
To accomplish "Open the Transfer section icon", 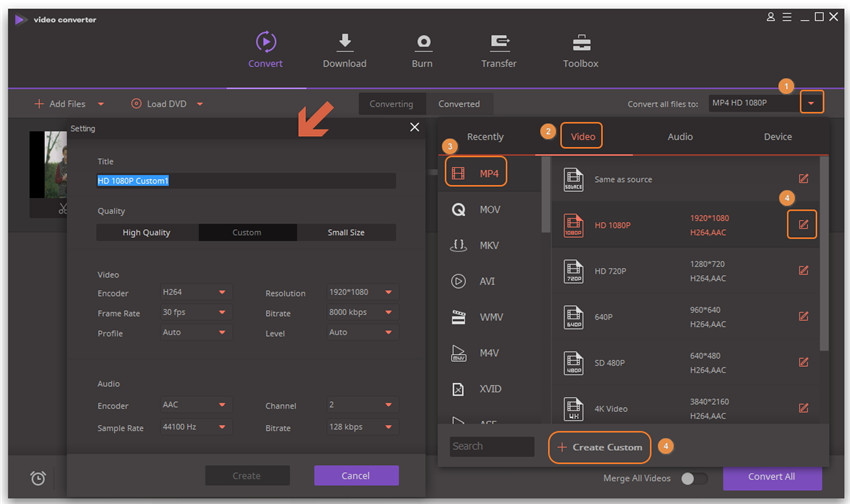I will pyautogui.click(x=499, y=42).
